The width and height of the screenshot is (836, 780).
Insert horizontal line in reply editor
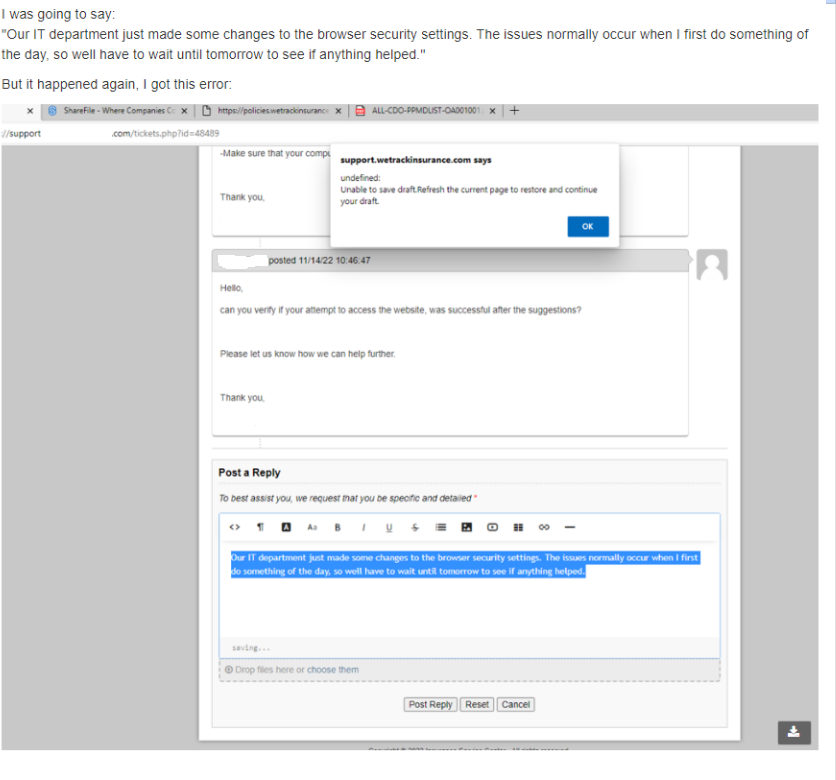570,527
